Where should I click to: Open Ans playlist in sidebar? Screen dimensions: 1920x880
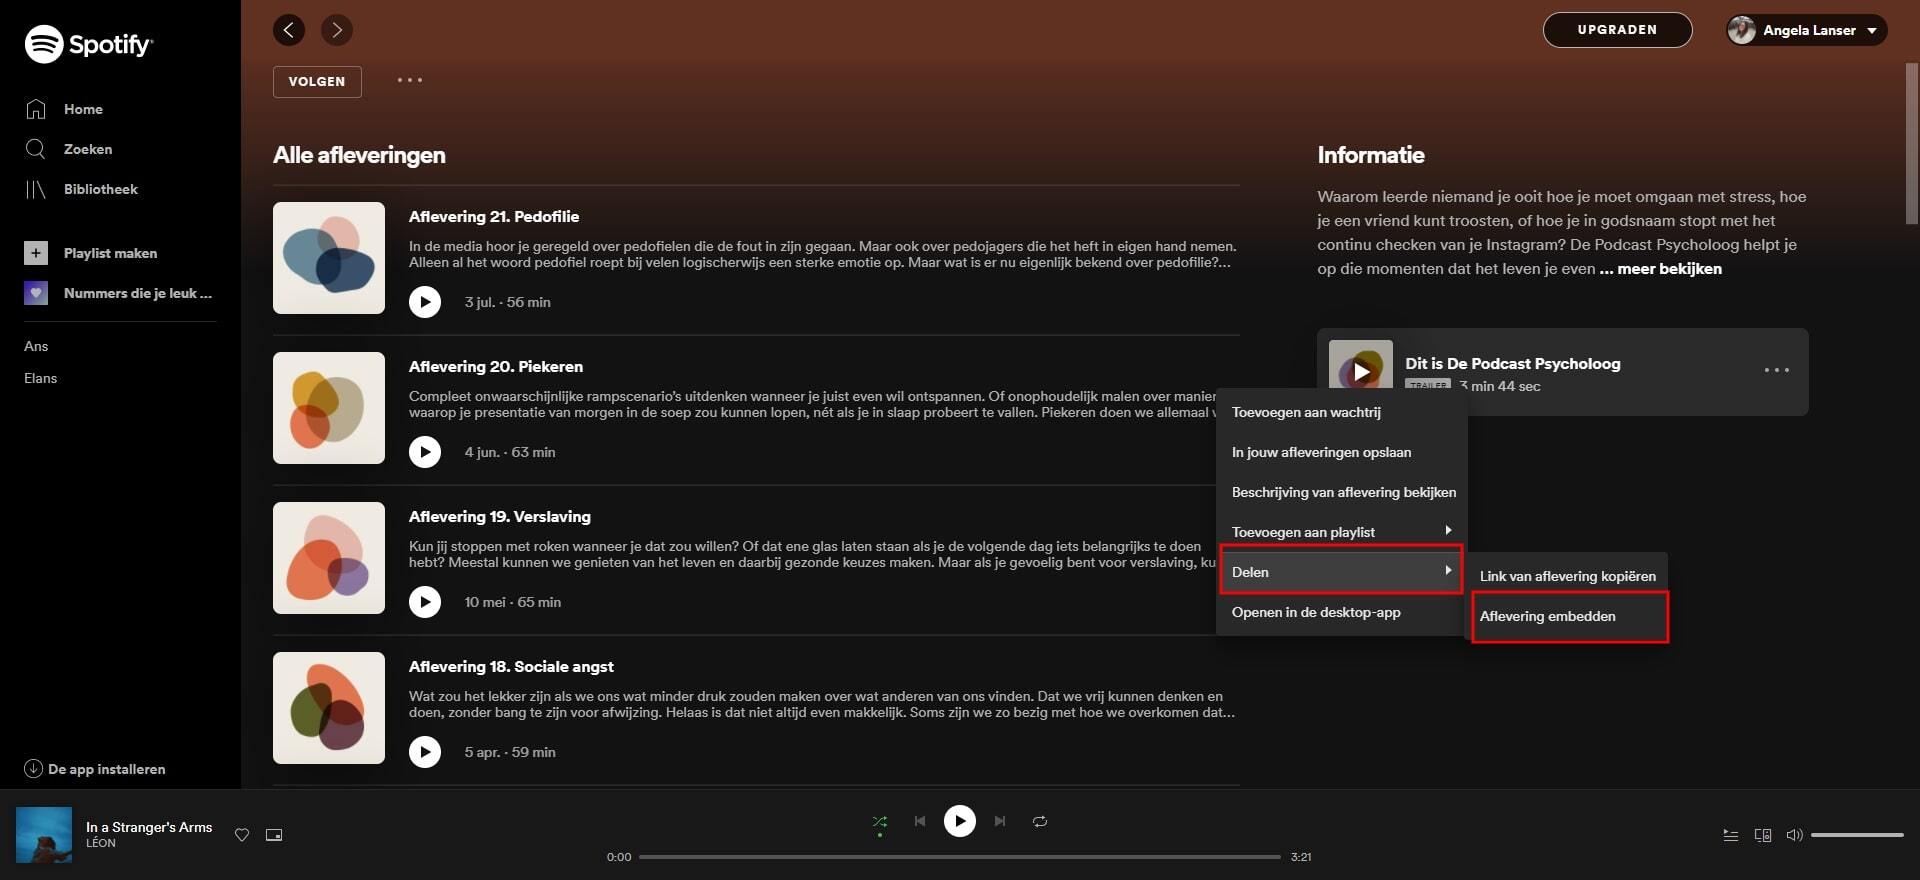[36, 346]
